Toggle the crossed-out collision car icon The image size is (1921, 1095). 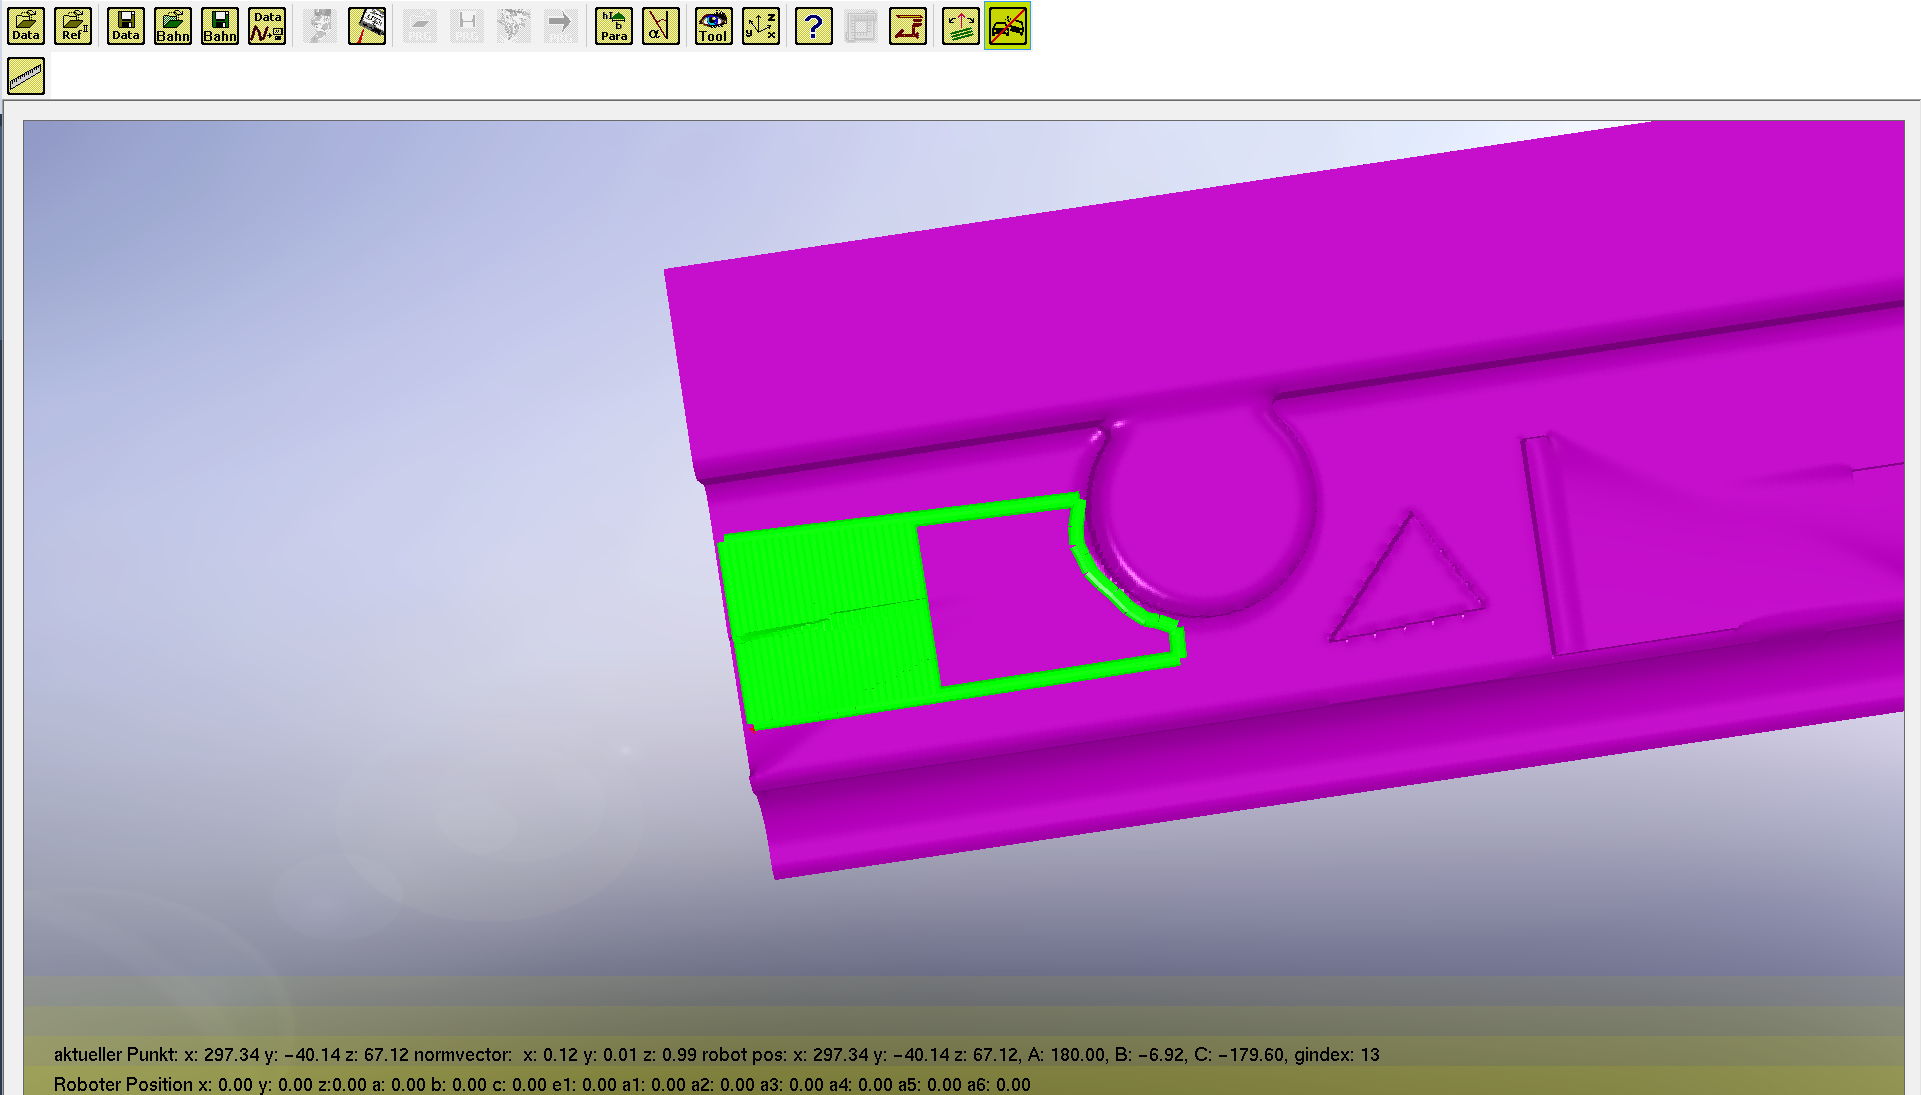click(x=1008, y=26)
